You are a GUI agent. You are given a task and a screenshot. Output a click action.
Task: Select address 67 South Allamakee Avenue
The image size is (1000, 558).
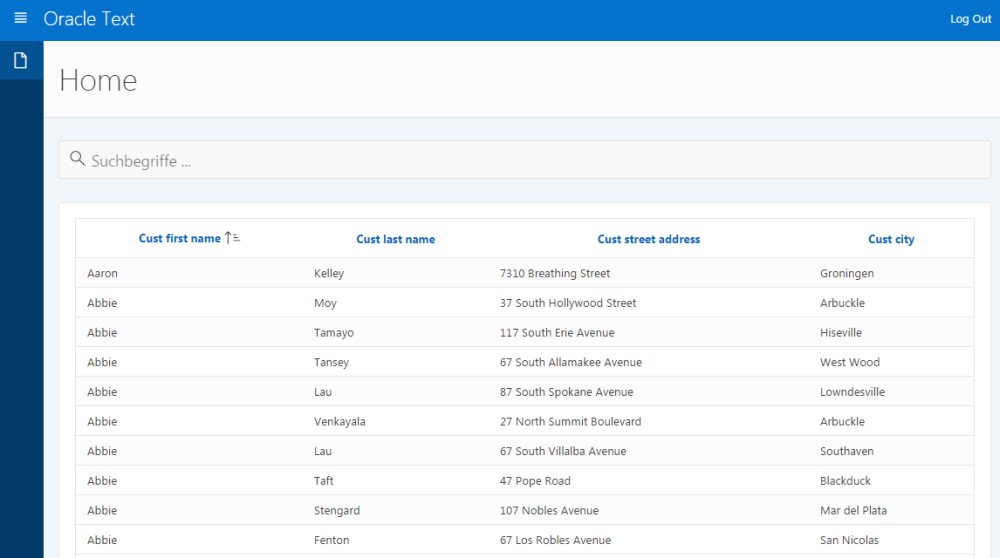pos(571,362)
